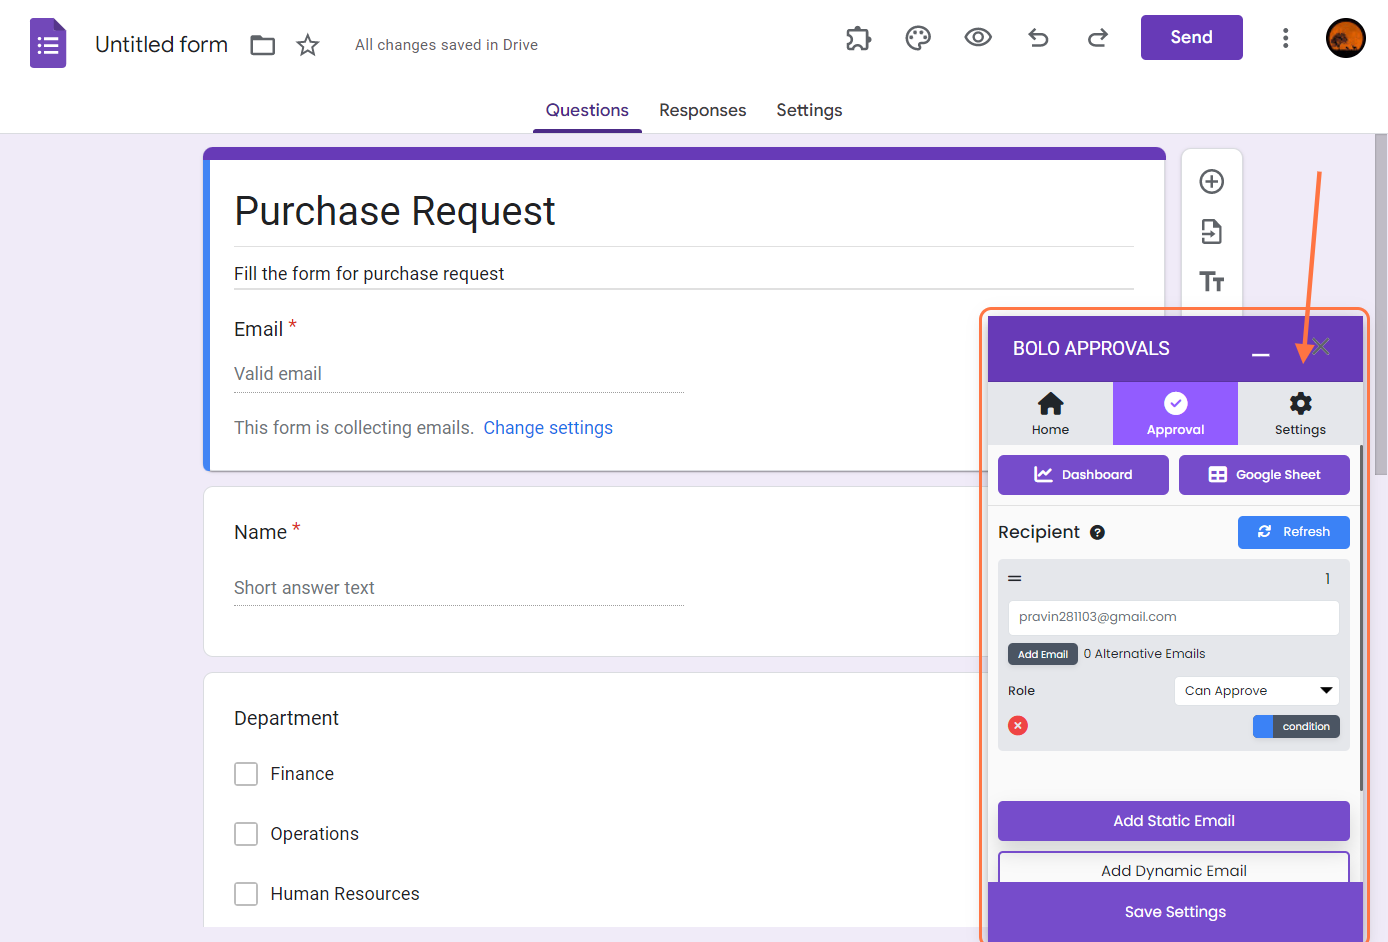
Task: Minimize the BOLO Approvals panel
Action: pos(1261,353)
